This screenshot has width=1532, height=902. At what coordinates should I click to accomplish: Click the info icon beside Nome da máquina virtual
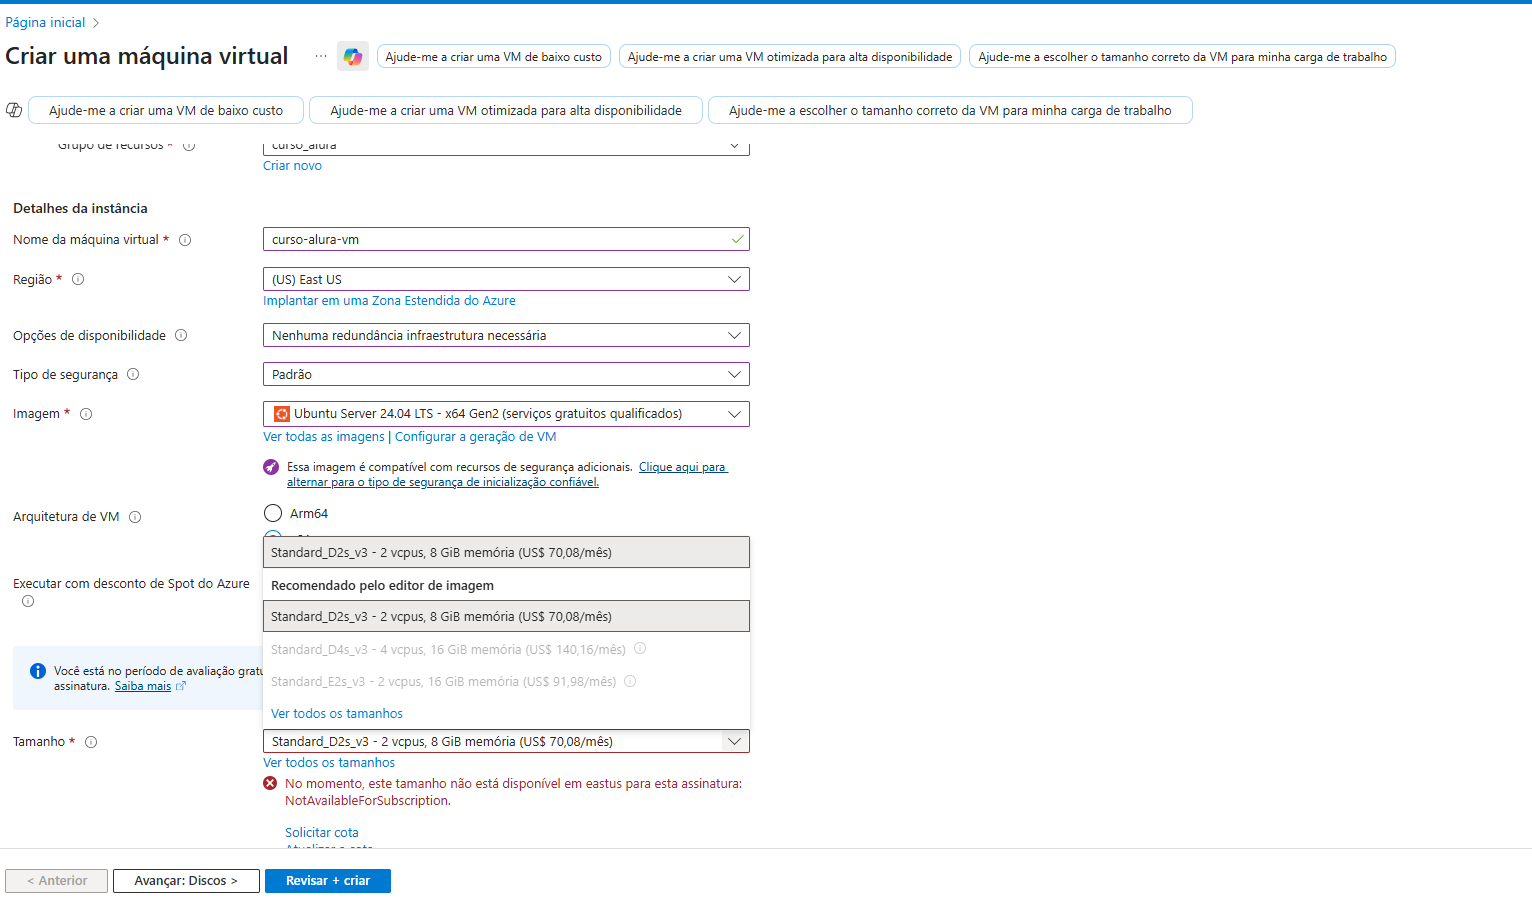coord(185,239)
